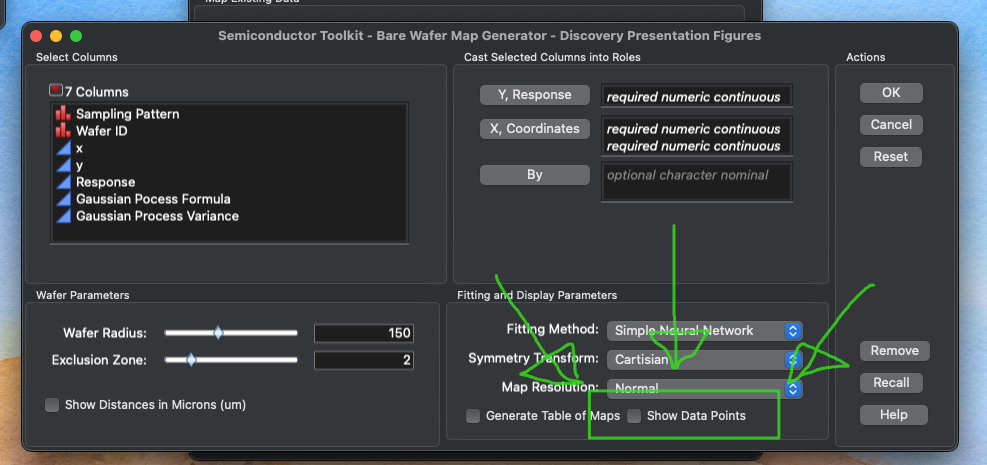The image size is (987, 465).
Task: Click the icon beside Gaussian Pocess Formula
Action: 63,199
